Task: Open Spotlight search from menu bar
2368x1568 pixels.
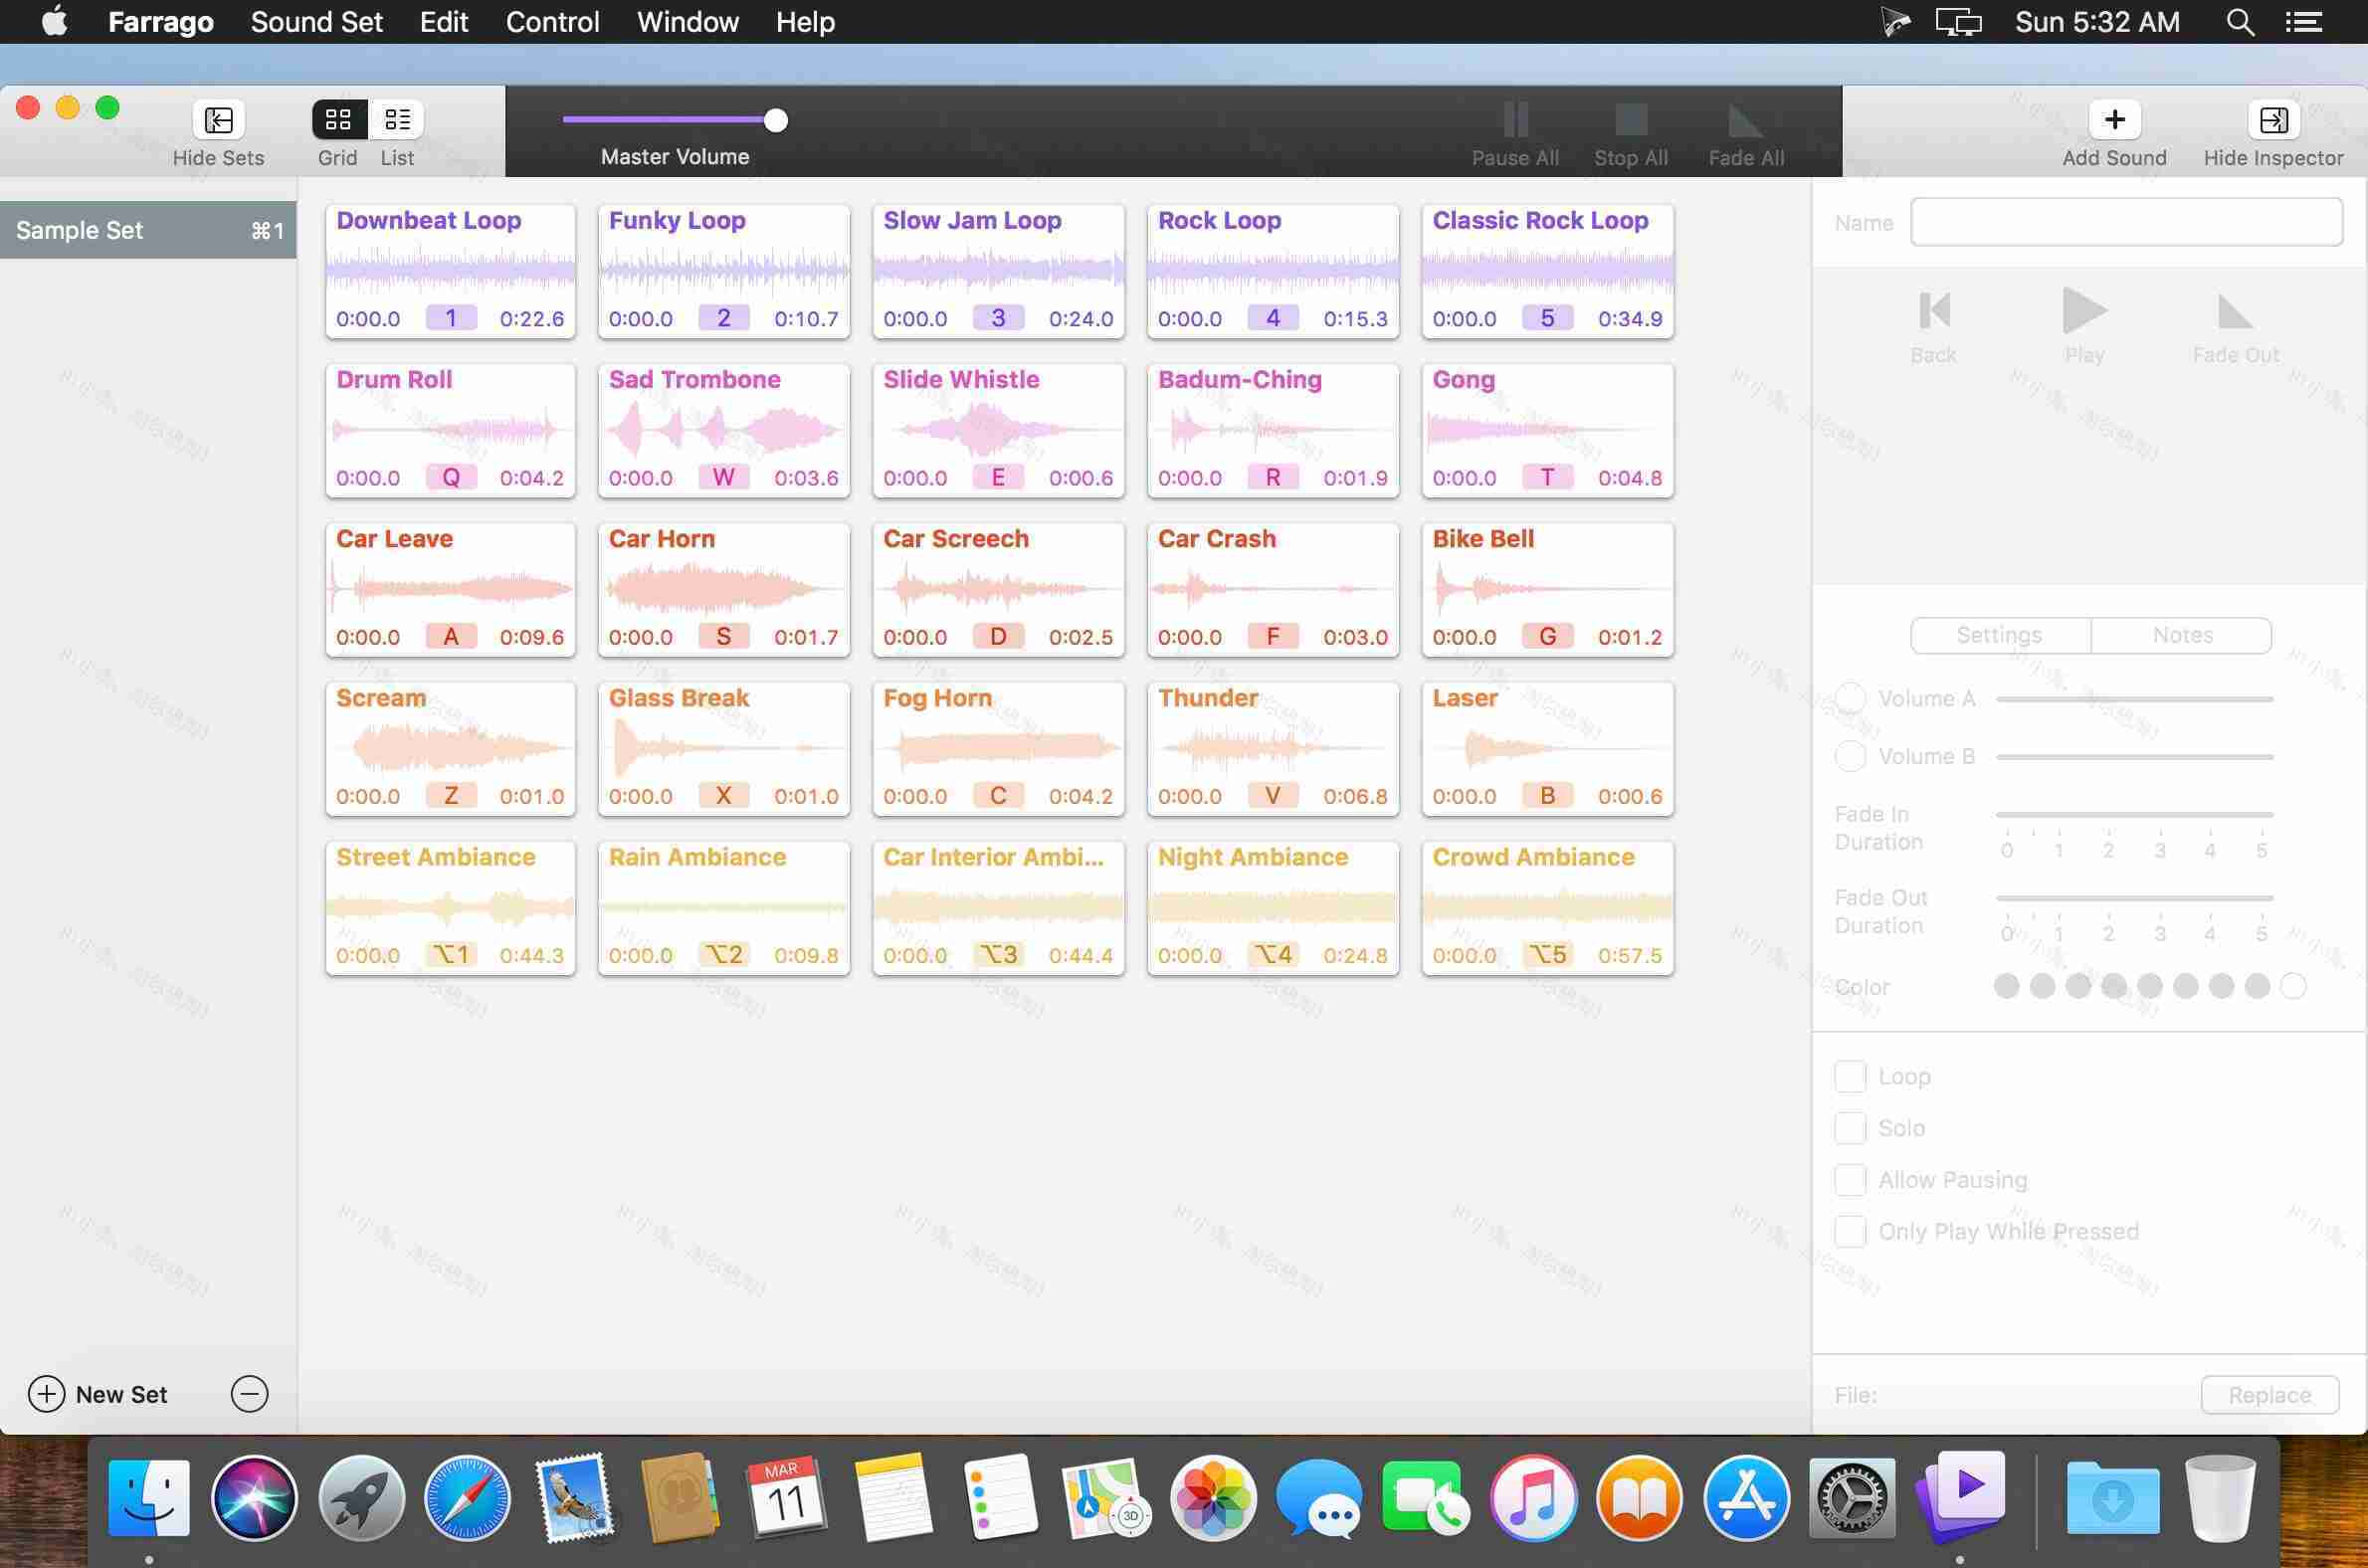Action: click(2239, 21)
